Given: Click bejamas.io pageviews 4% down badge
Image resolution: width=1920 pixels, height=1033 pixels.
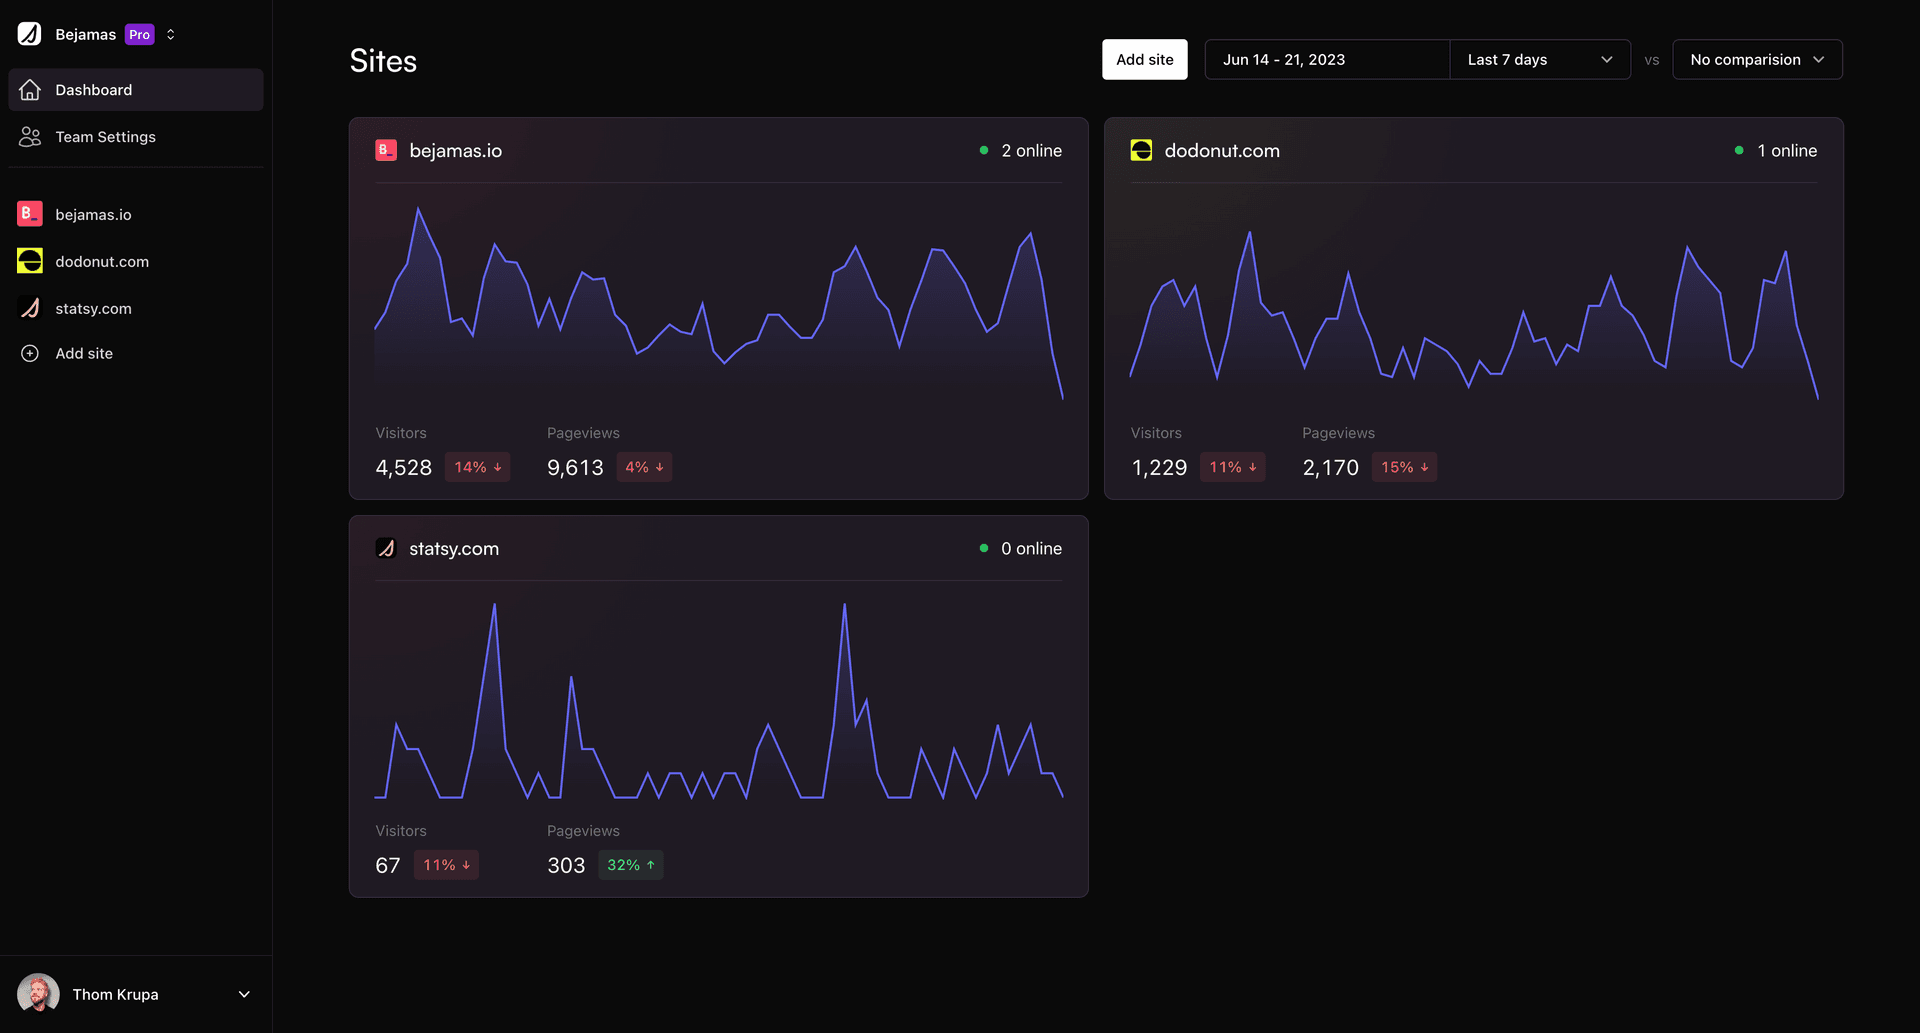Looking at the screenshot, I should coord(644,467).
